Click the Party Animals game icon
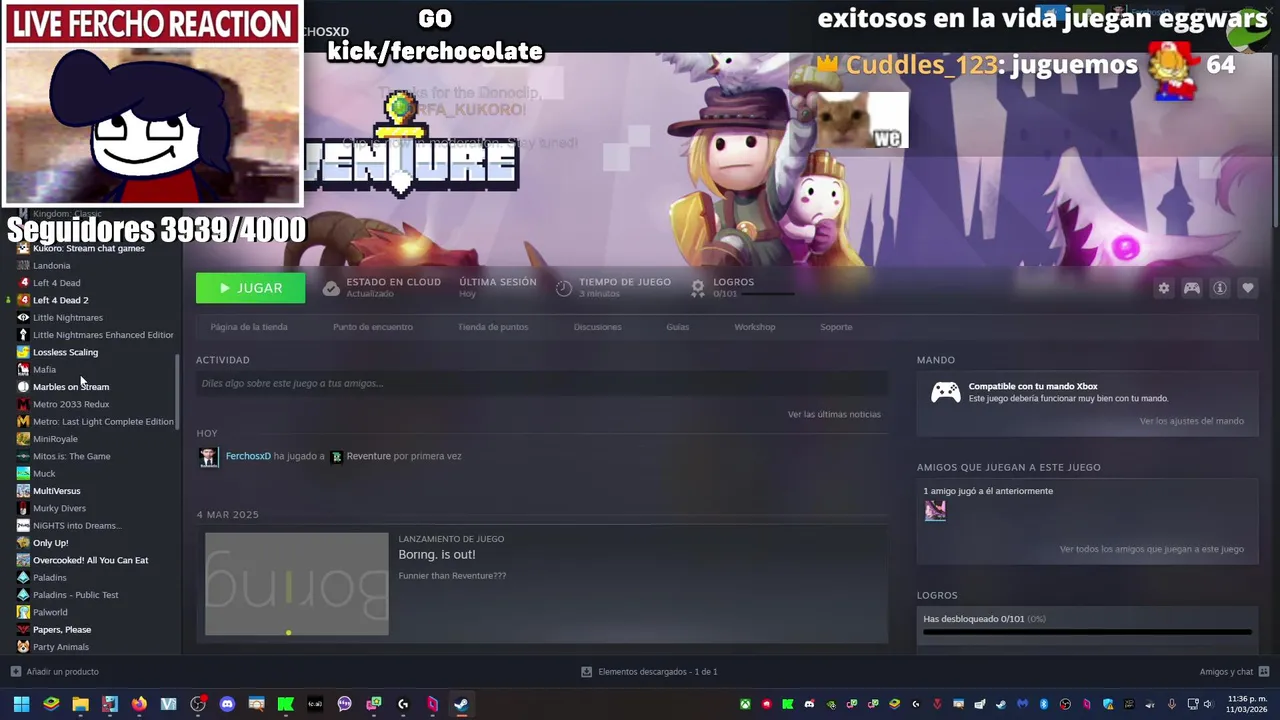Screen dimensions: 1280x720 (x=23, y=647)
